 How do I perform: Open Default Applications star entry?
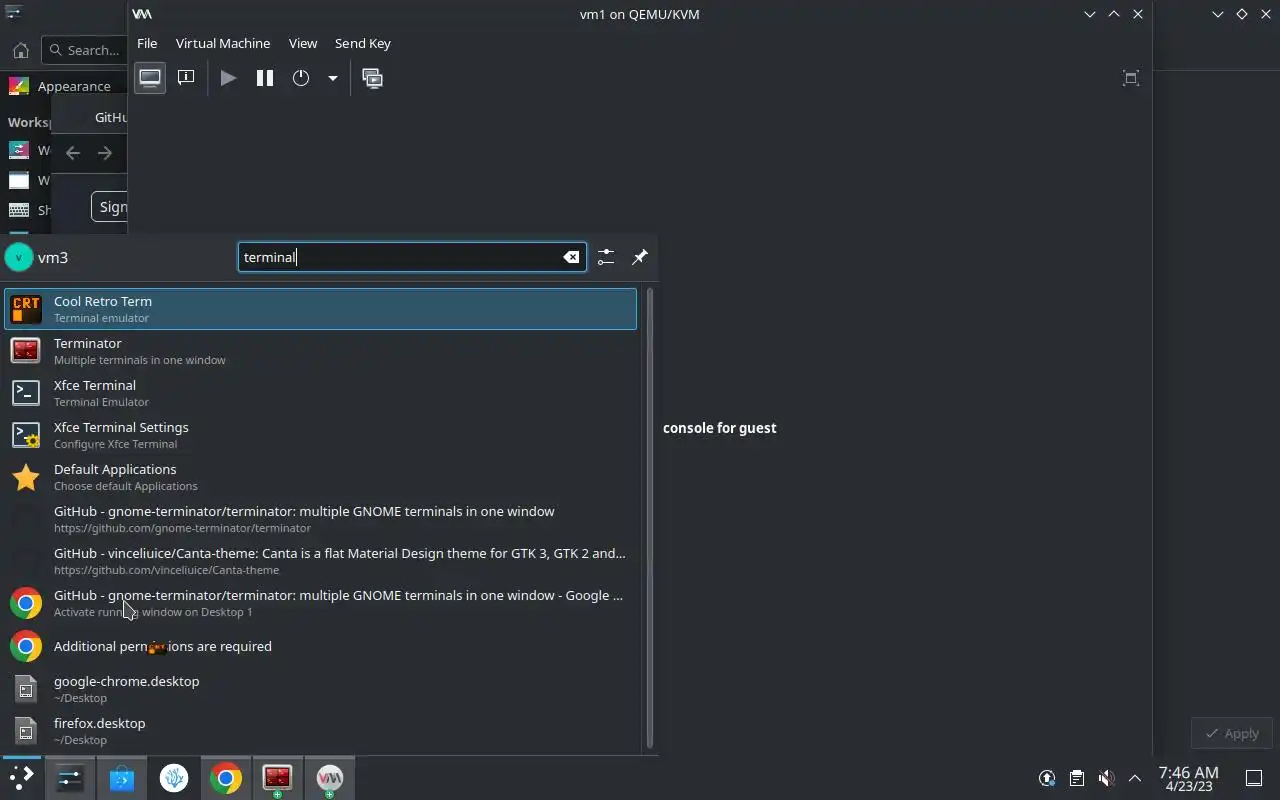pos(320,477)
